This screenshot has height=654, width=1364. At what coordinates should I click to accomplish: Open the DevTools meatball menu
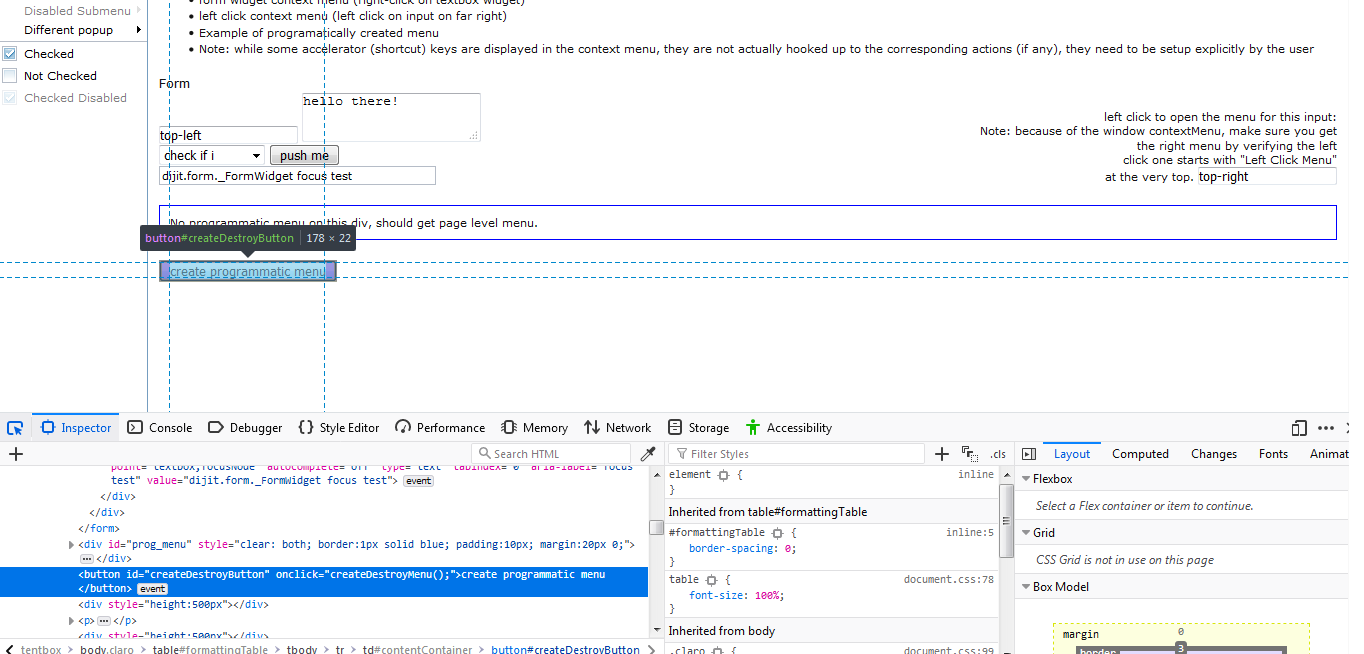coord(1324,427)
